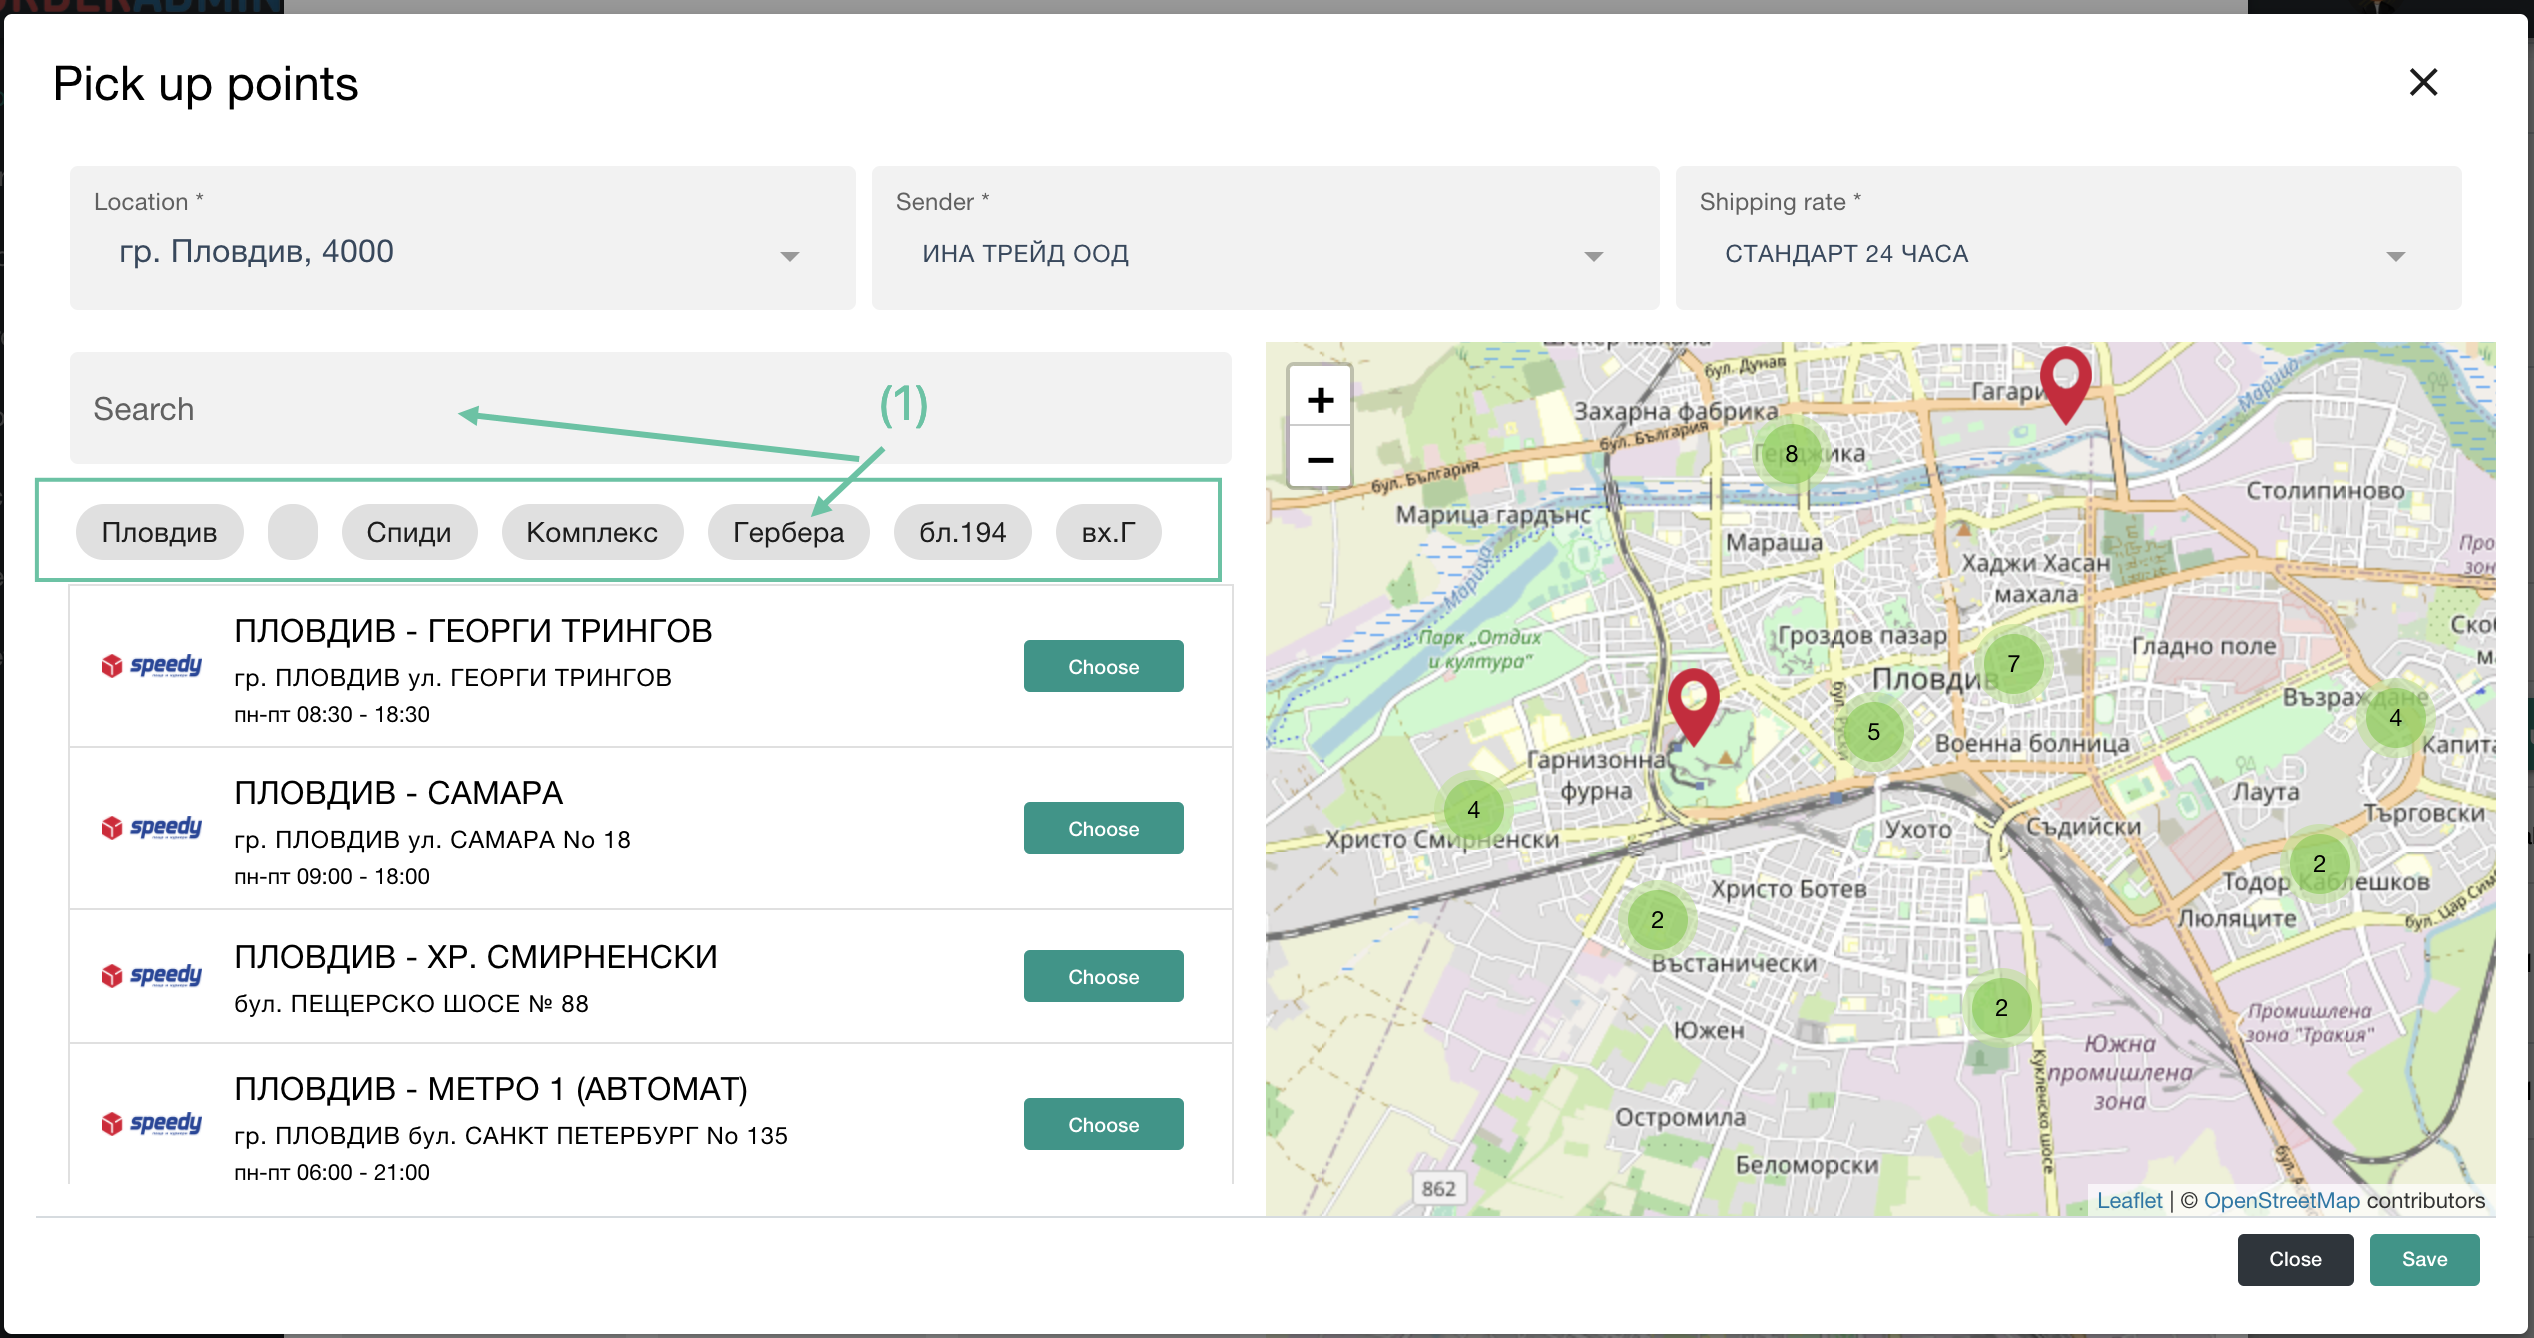Select the Гербера search chip
Screen dimensions: 2534x1338
coord(788,532)
